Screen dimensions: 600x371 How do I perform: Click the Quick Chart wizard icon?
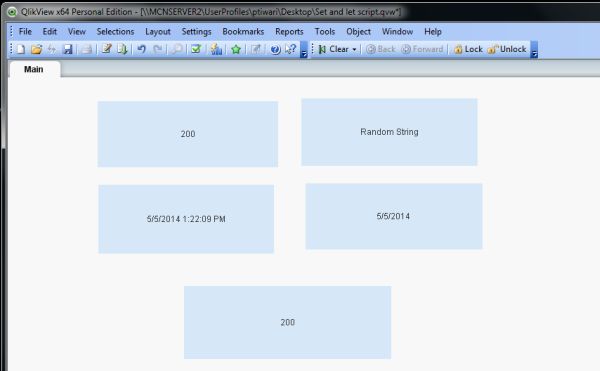click(216, 49)
